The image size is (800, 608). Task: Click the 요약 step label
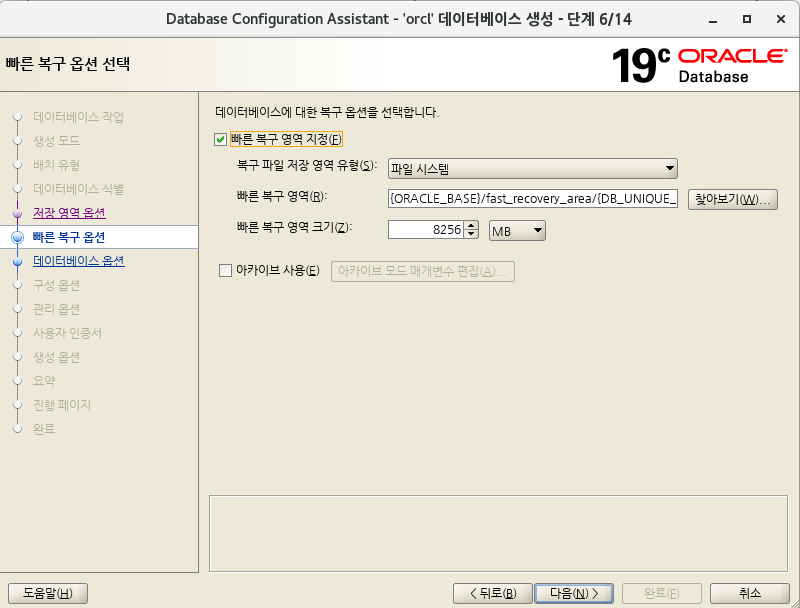44,381
